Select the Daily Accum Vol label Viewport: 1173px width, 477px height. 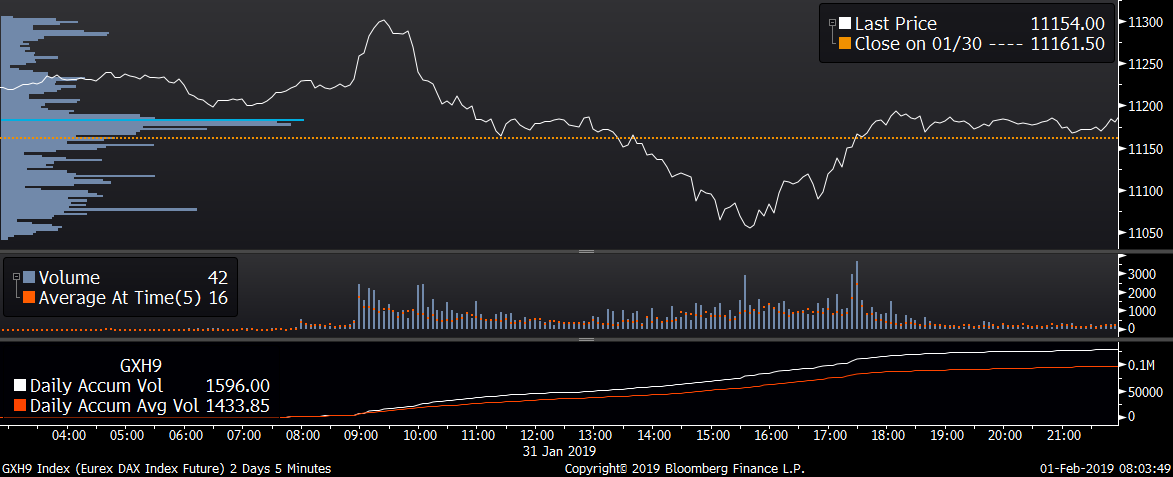pyautogui.click(x=97, y=387)
